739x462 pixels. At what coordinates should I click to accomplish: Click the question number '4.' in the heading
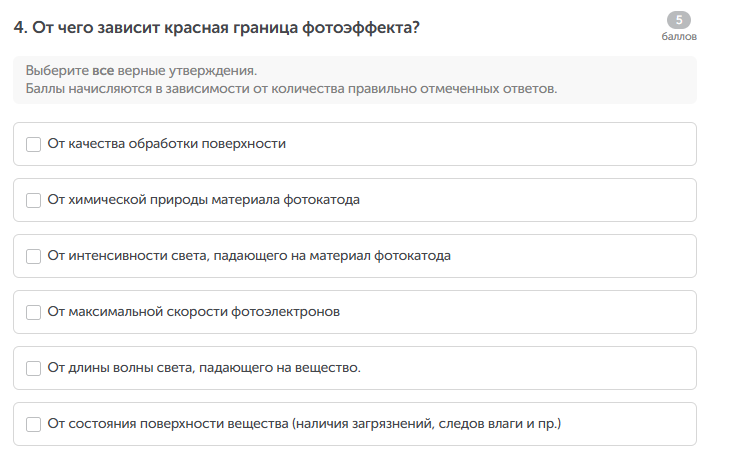[x=20, y=28]
